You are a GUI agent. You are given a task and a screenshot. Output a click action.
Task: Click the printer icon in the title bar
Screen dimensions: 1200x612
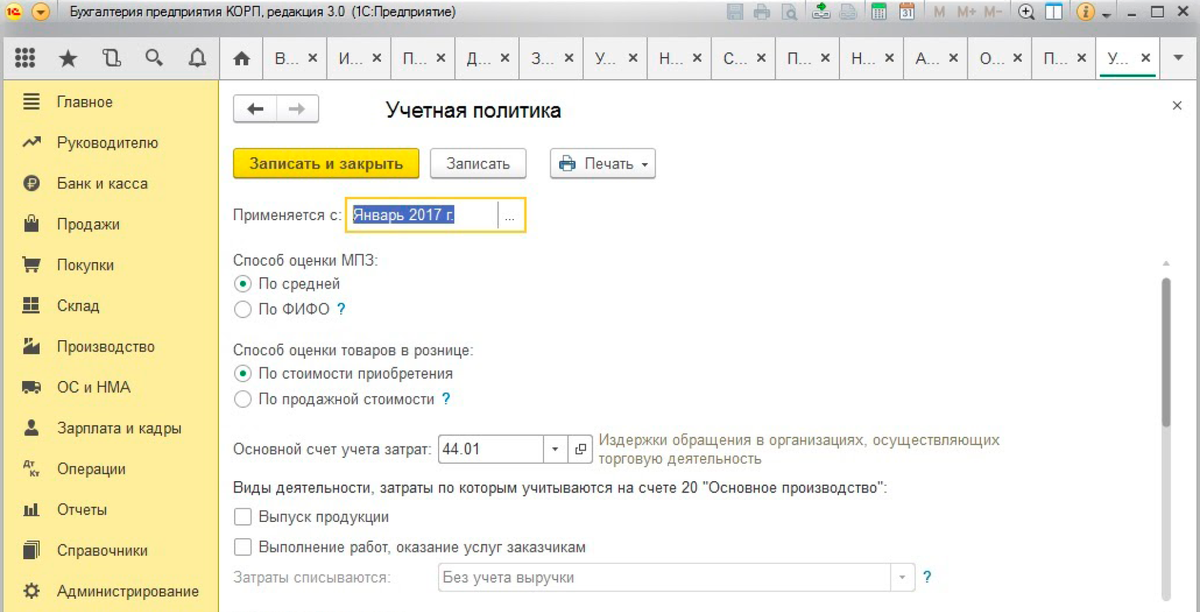762,13
